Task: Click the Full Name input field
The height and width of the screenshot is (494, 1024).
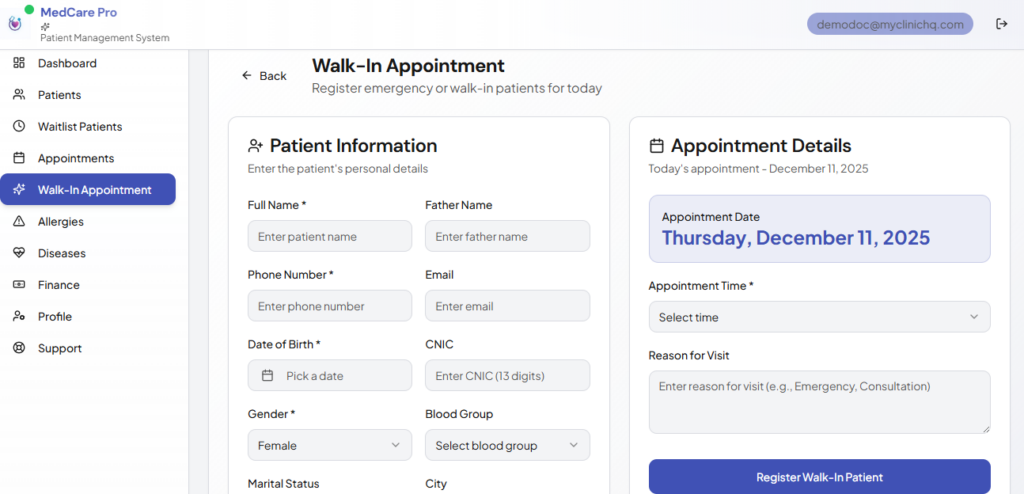Action: click(329, 237)
